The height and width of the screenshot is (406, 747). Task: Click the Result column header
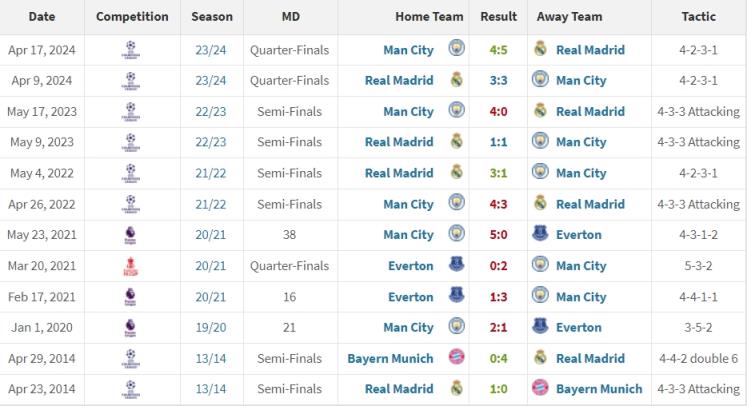pyautogui.click(x=498, y=17)
